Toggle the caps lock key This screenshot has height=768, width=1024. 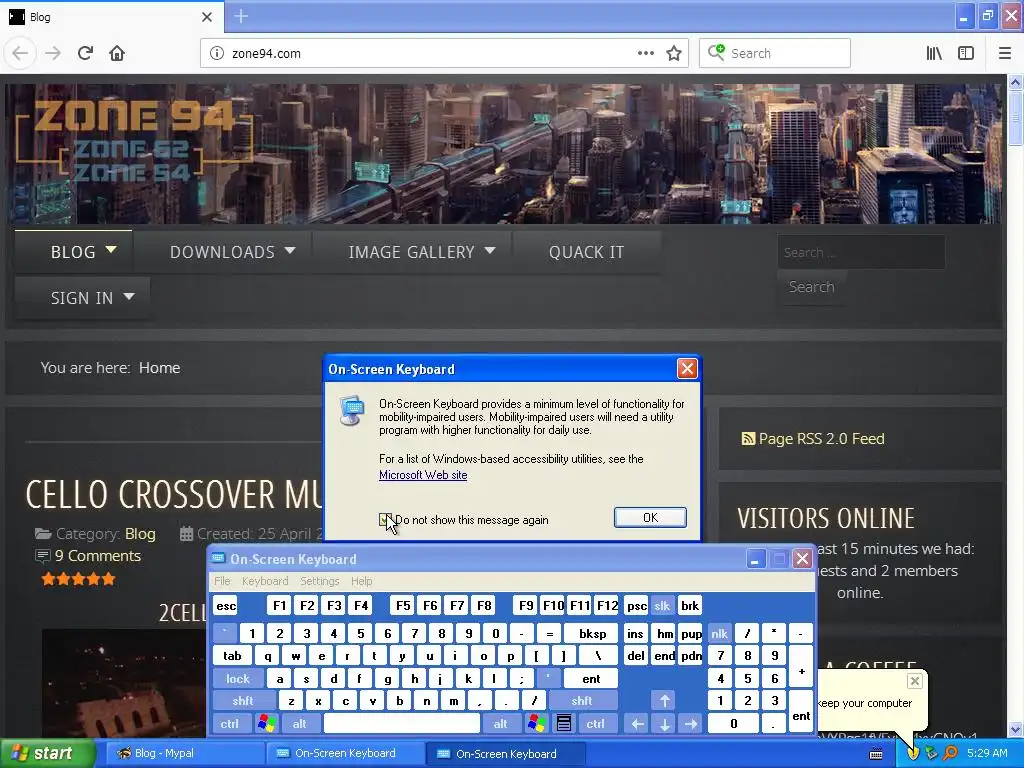238,679
